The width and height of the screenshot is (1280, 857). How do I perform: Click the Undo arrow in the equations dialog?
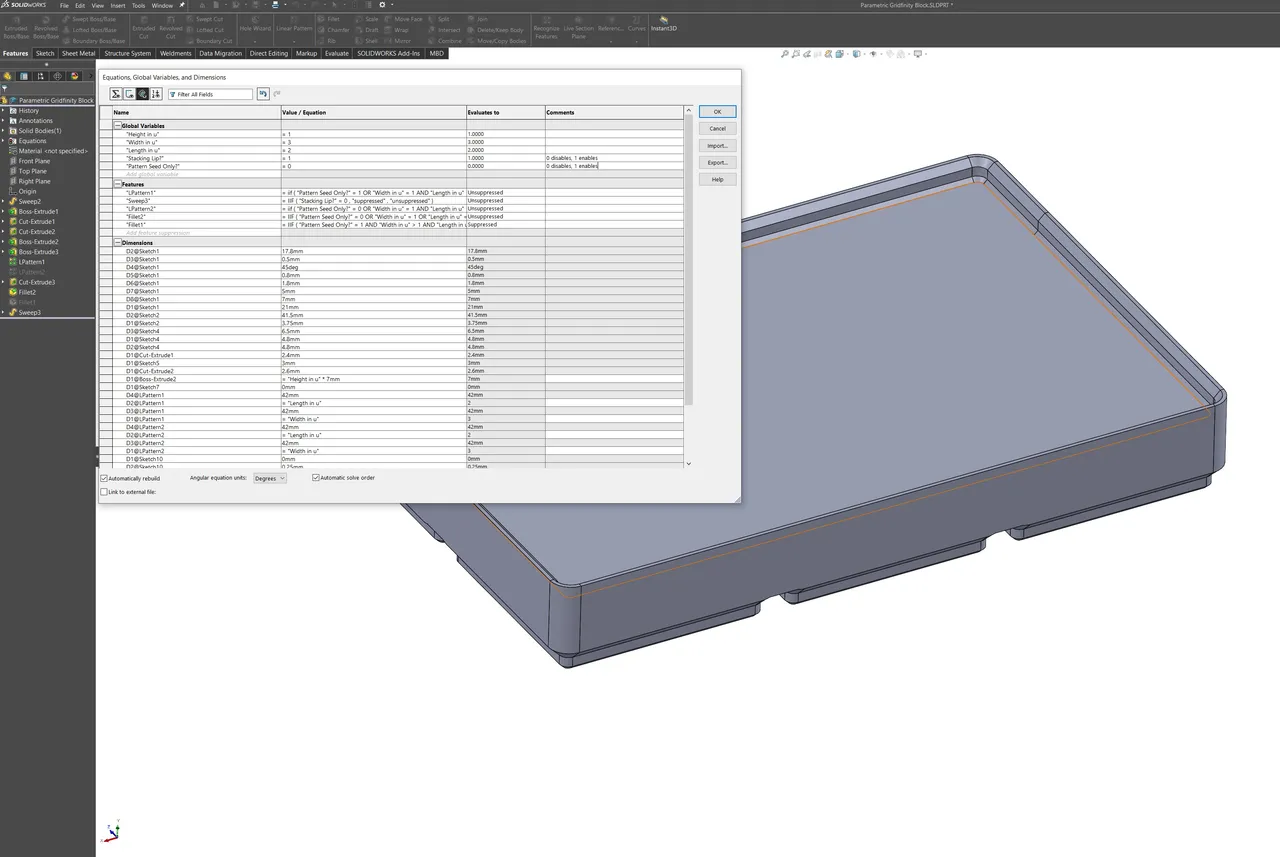[263, 93]
